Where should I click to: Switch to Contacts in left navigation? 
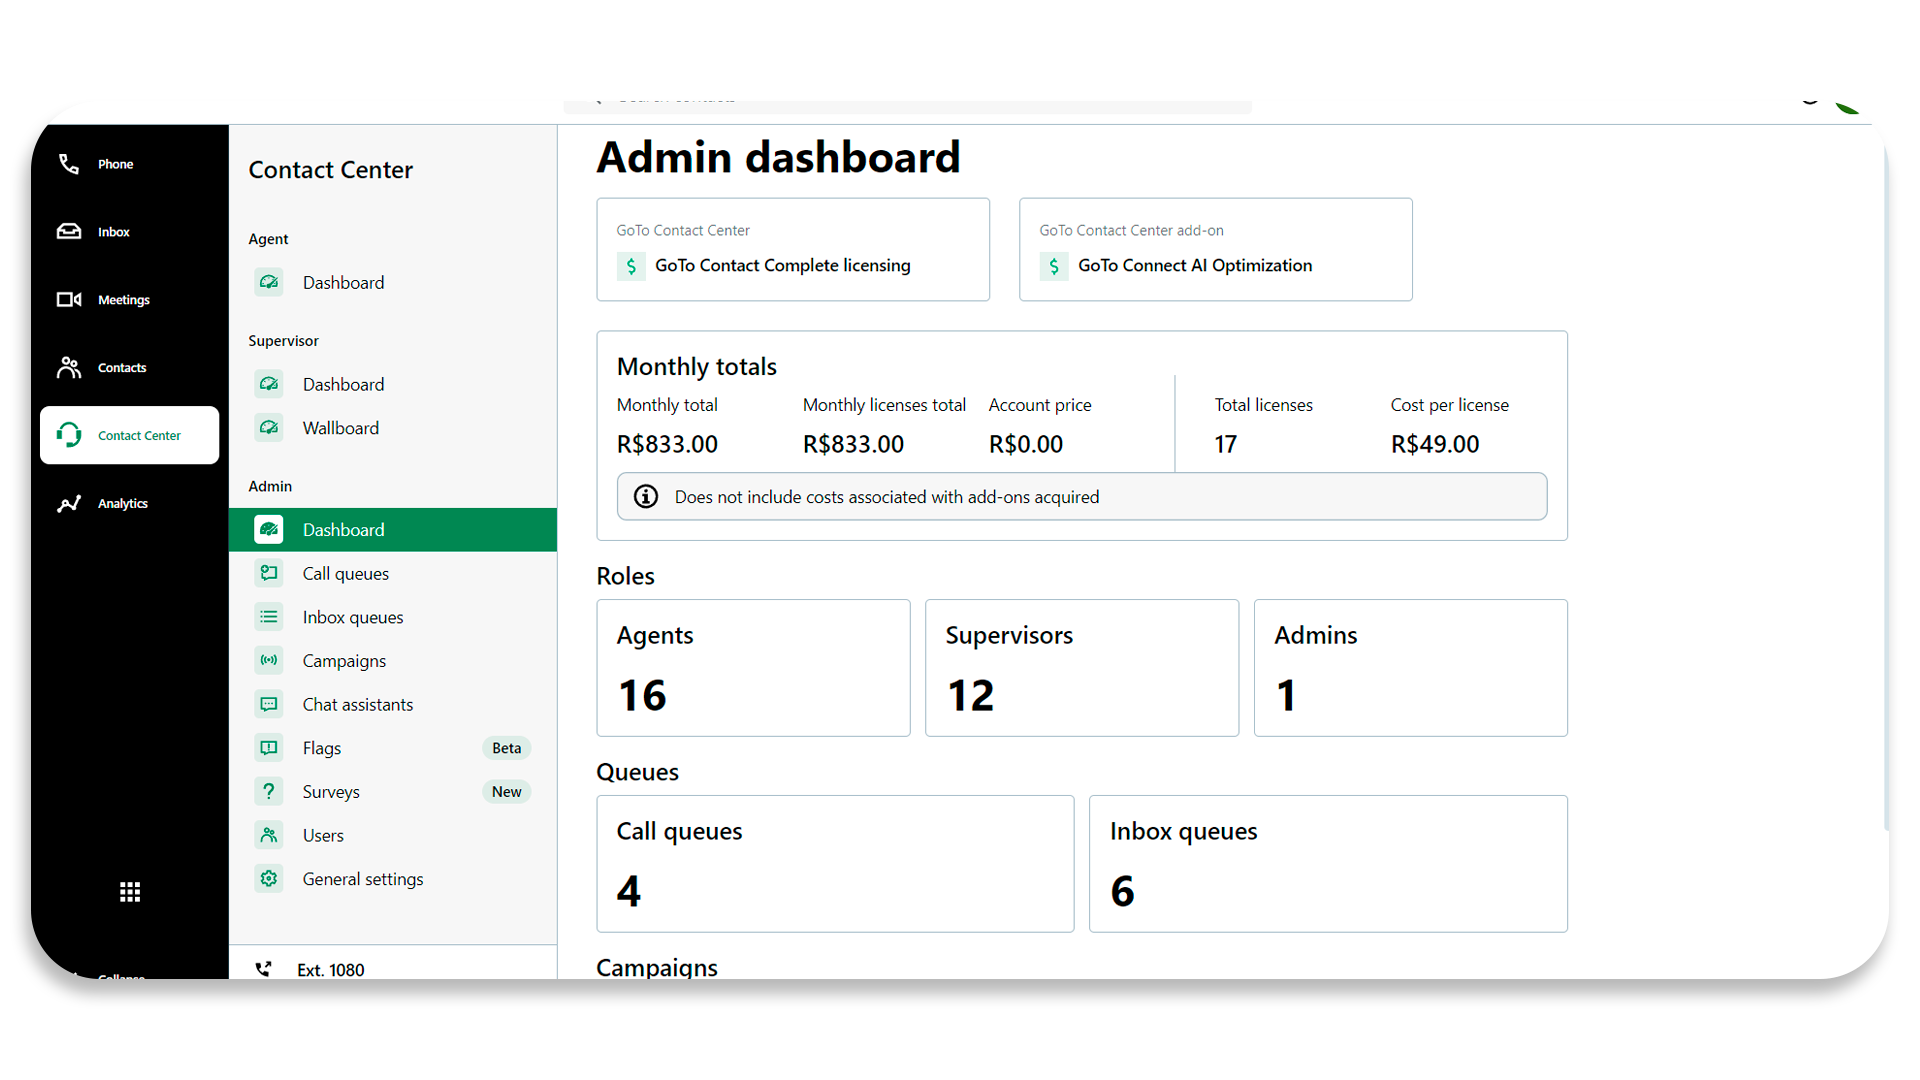(129, 368)
